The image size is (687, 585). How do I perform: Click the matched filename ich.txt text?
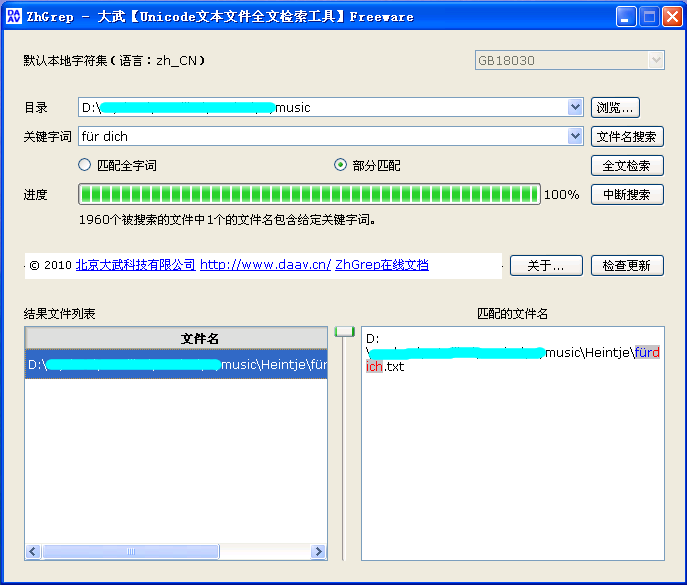(385, 366)
